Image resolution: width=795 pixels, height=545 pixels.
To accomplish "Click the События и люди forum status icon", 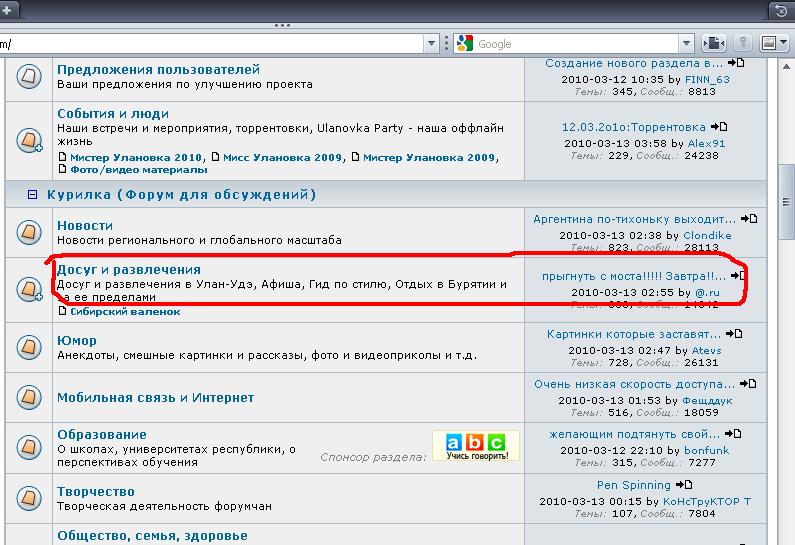I will (29, 140).
